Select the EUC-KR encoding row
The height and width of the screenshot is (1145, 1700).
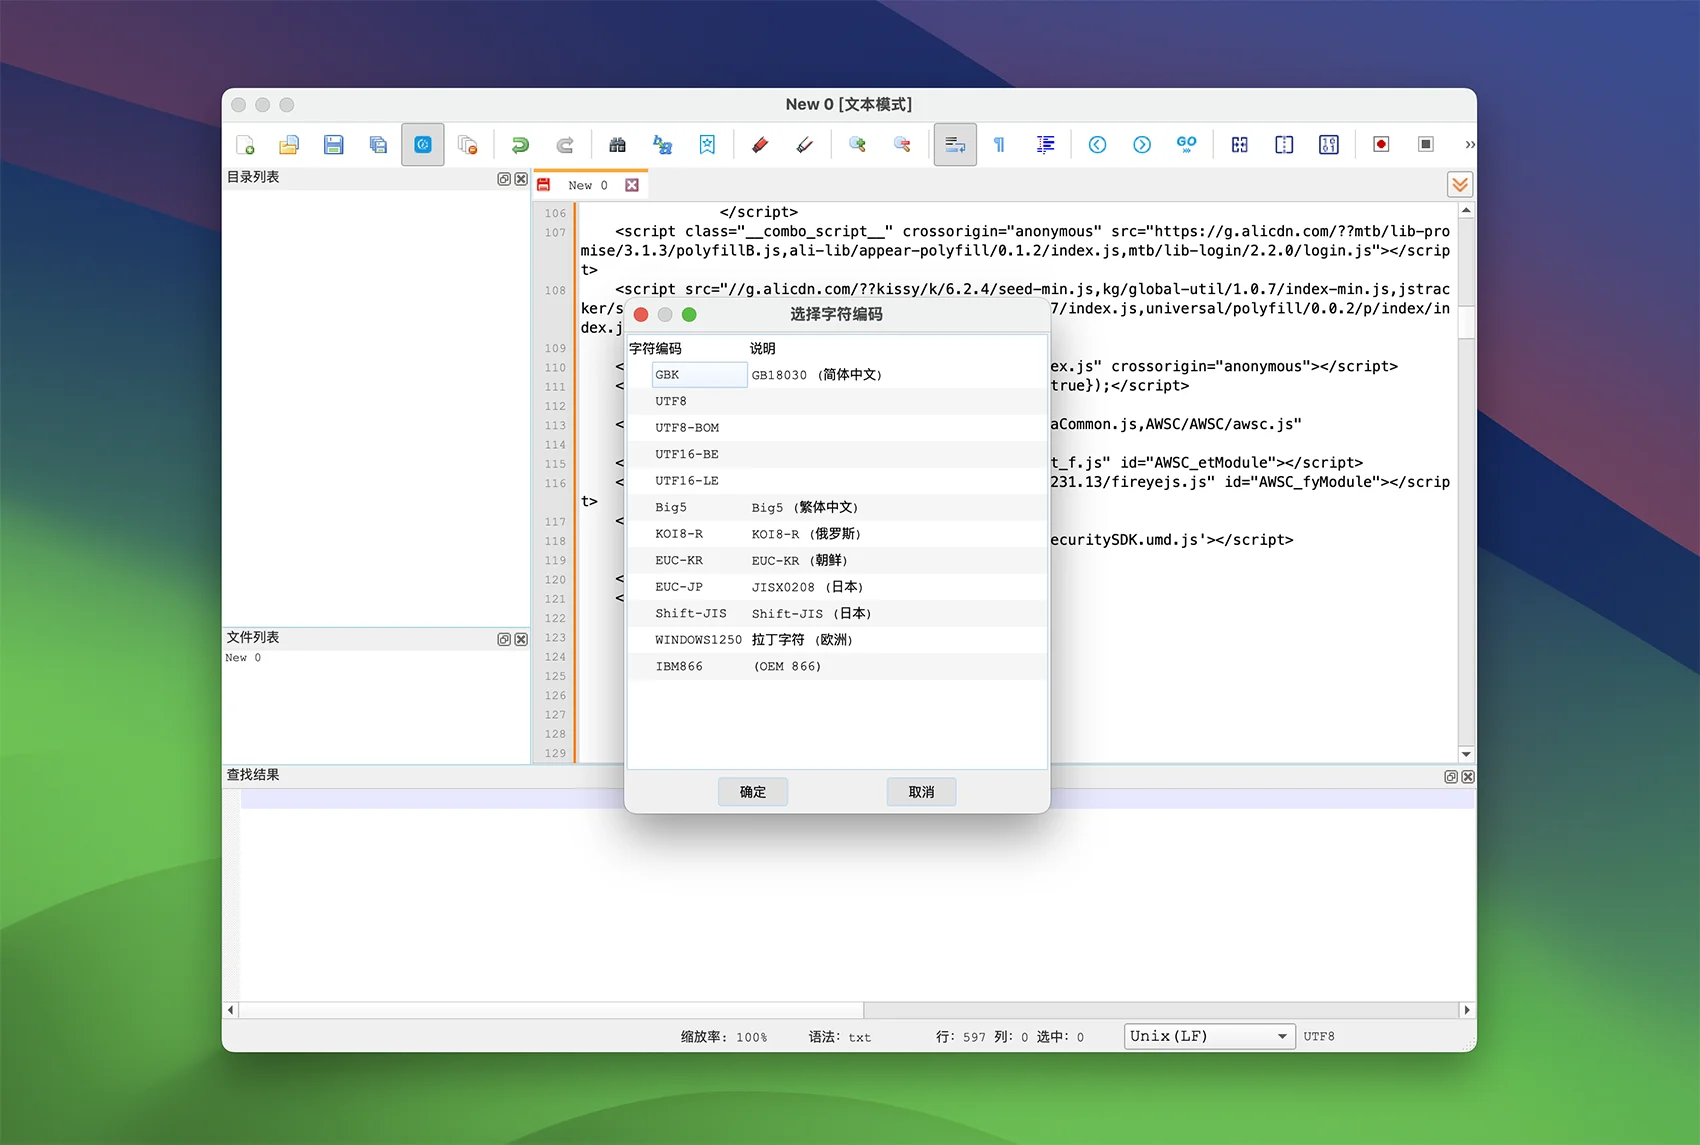(837, 560)
